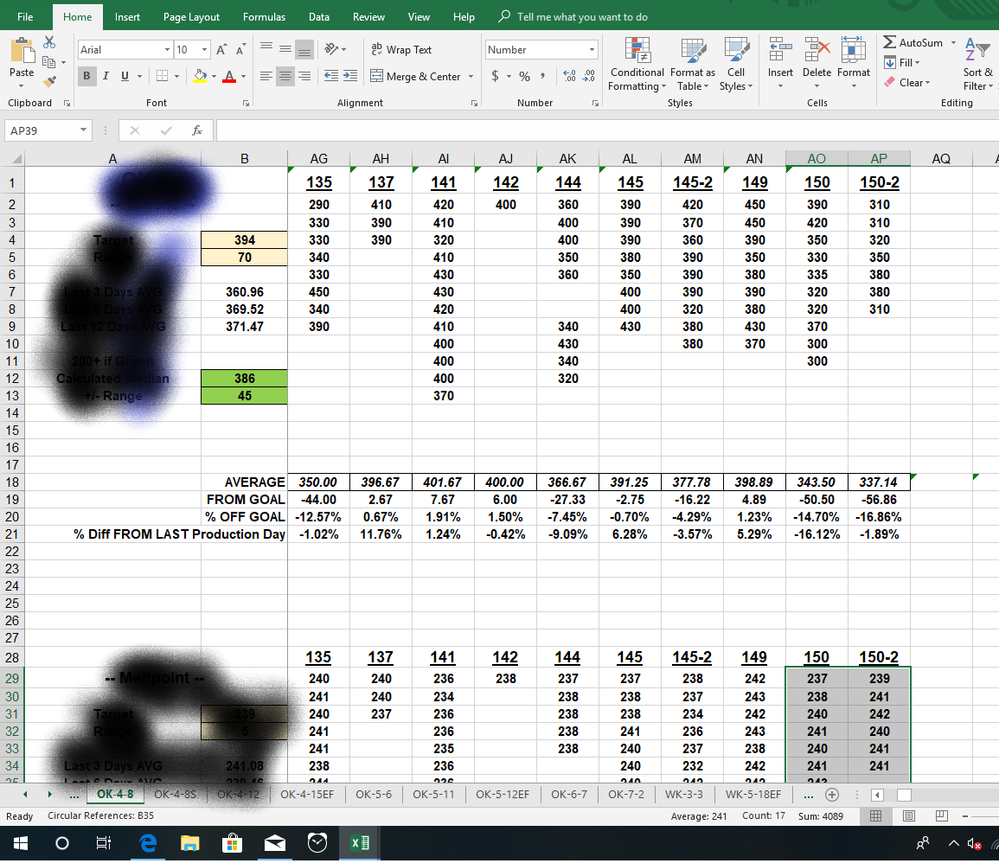Image resolution: width=999 pixels, height=862 pixels.
Task: Decrease font size with smaller A icon
Action: [240, 50]
